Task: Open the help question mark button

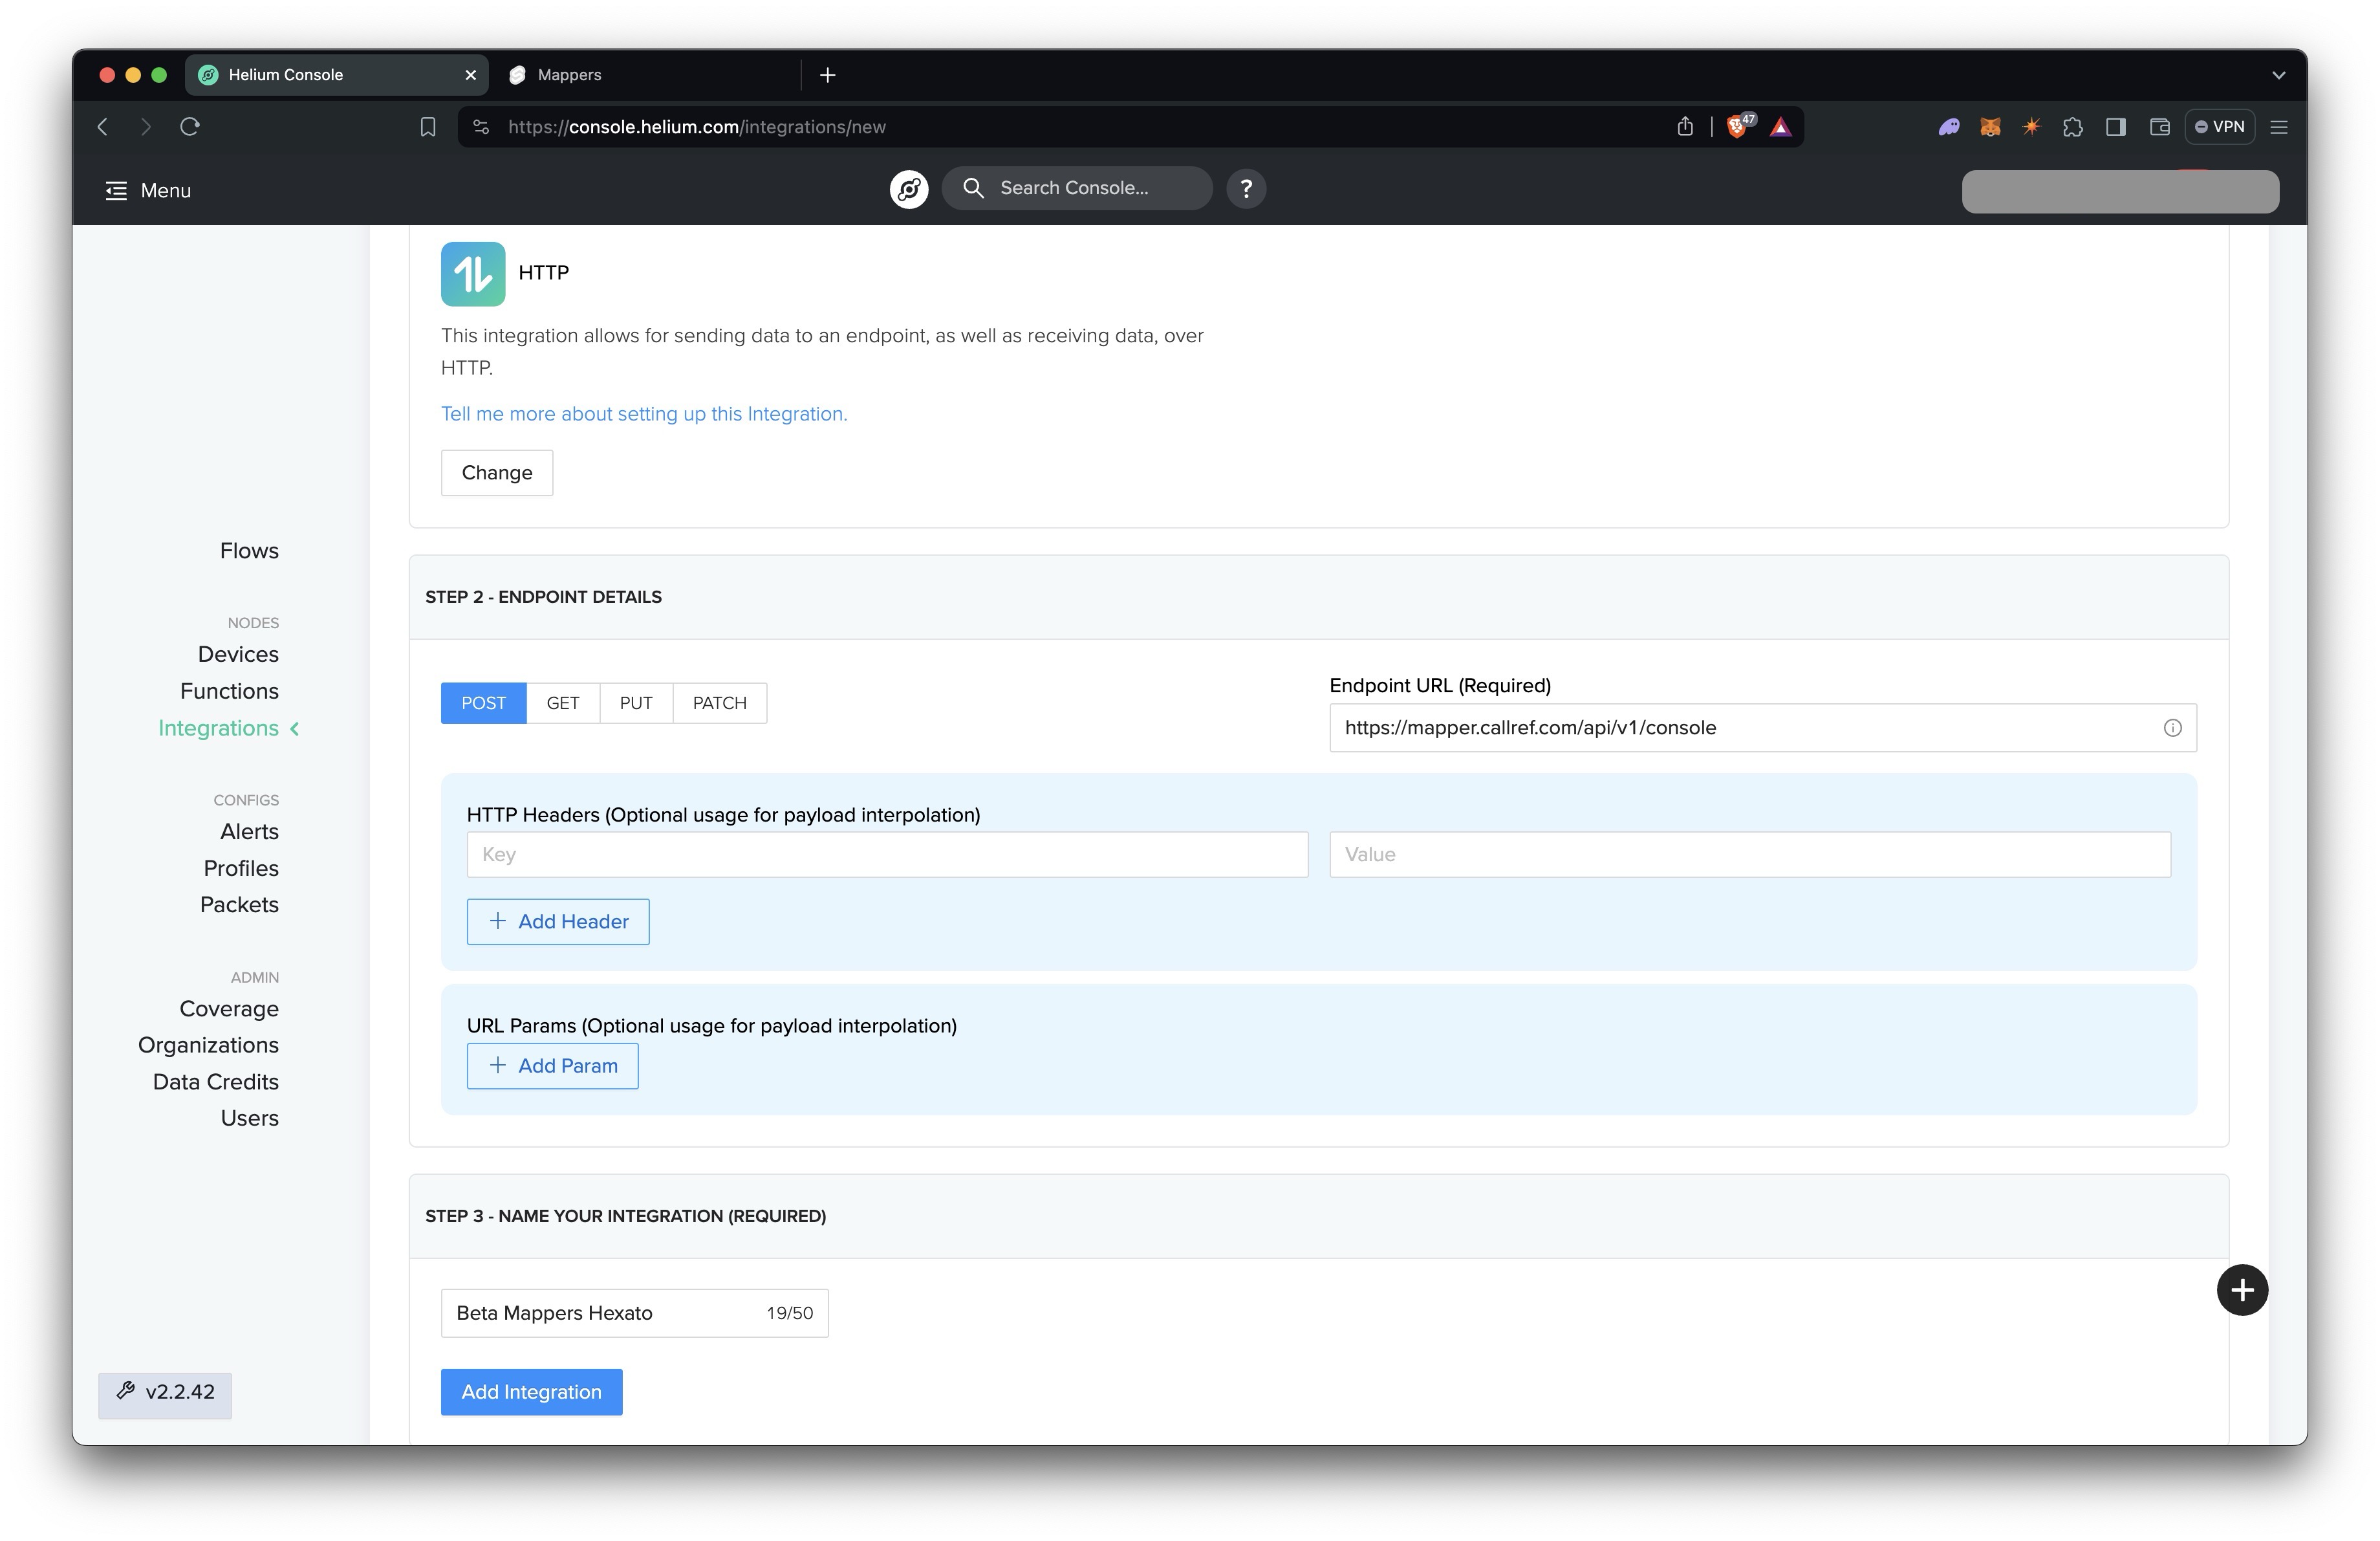Action: (x=1246, y=188)
